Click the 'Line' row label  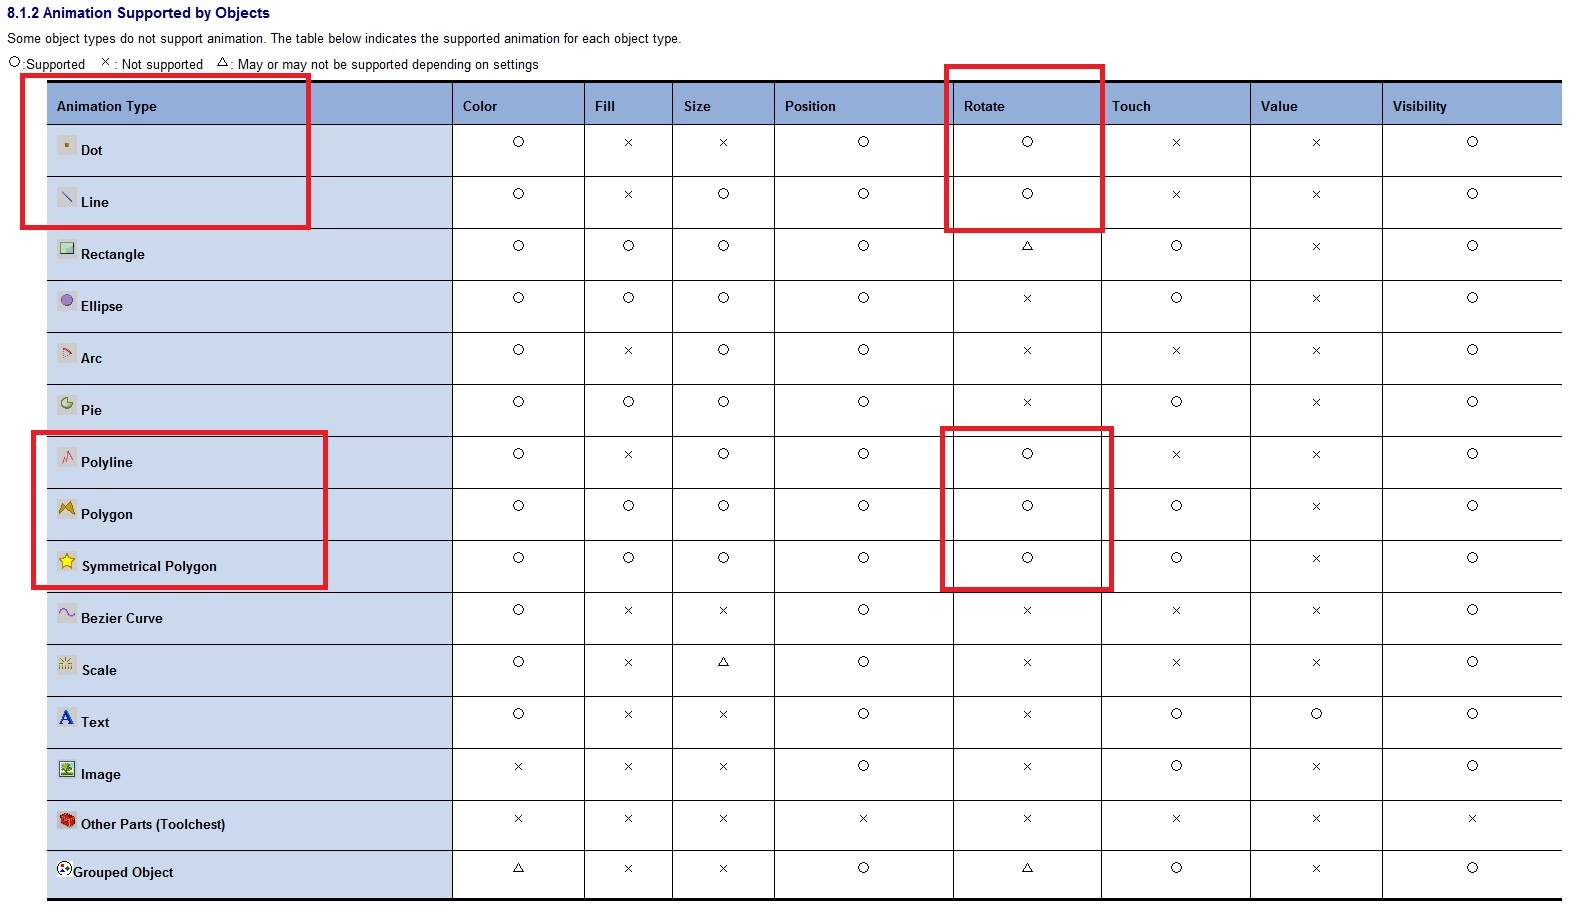95,202
